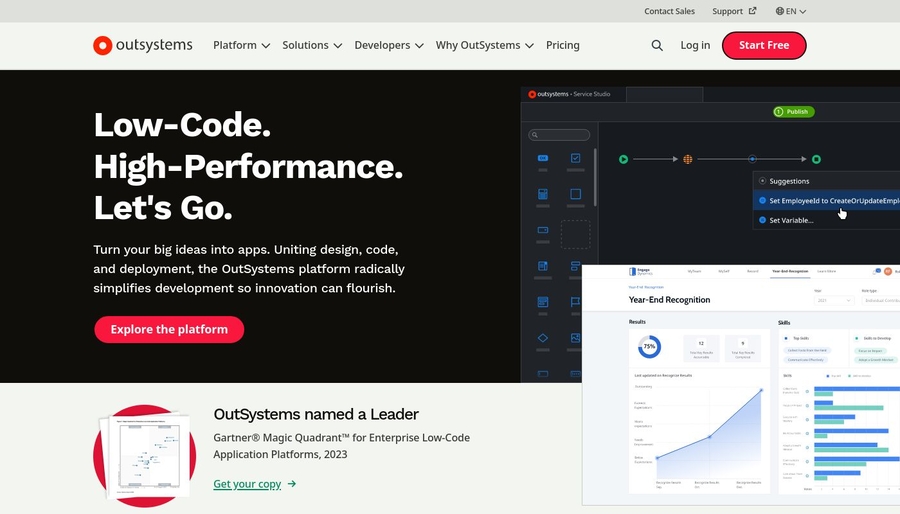900x514 pixels.
Task: Click the green end node in the flow
Action: pos(816,159)
